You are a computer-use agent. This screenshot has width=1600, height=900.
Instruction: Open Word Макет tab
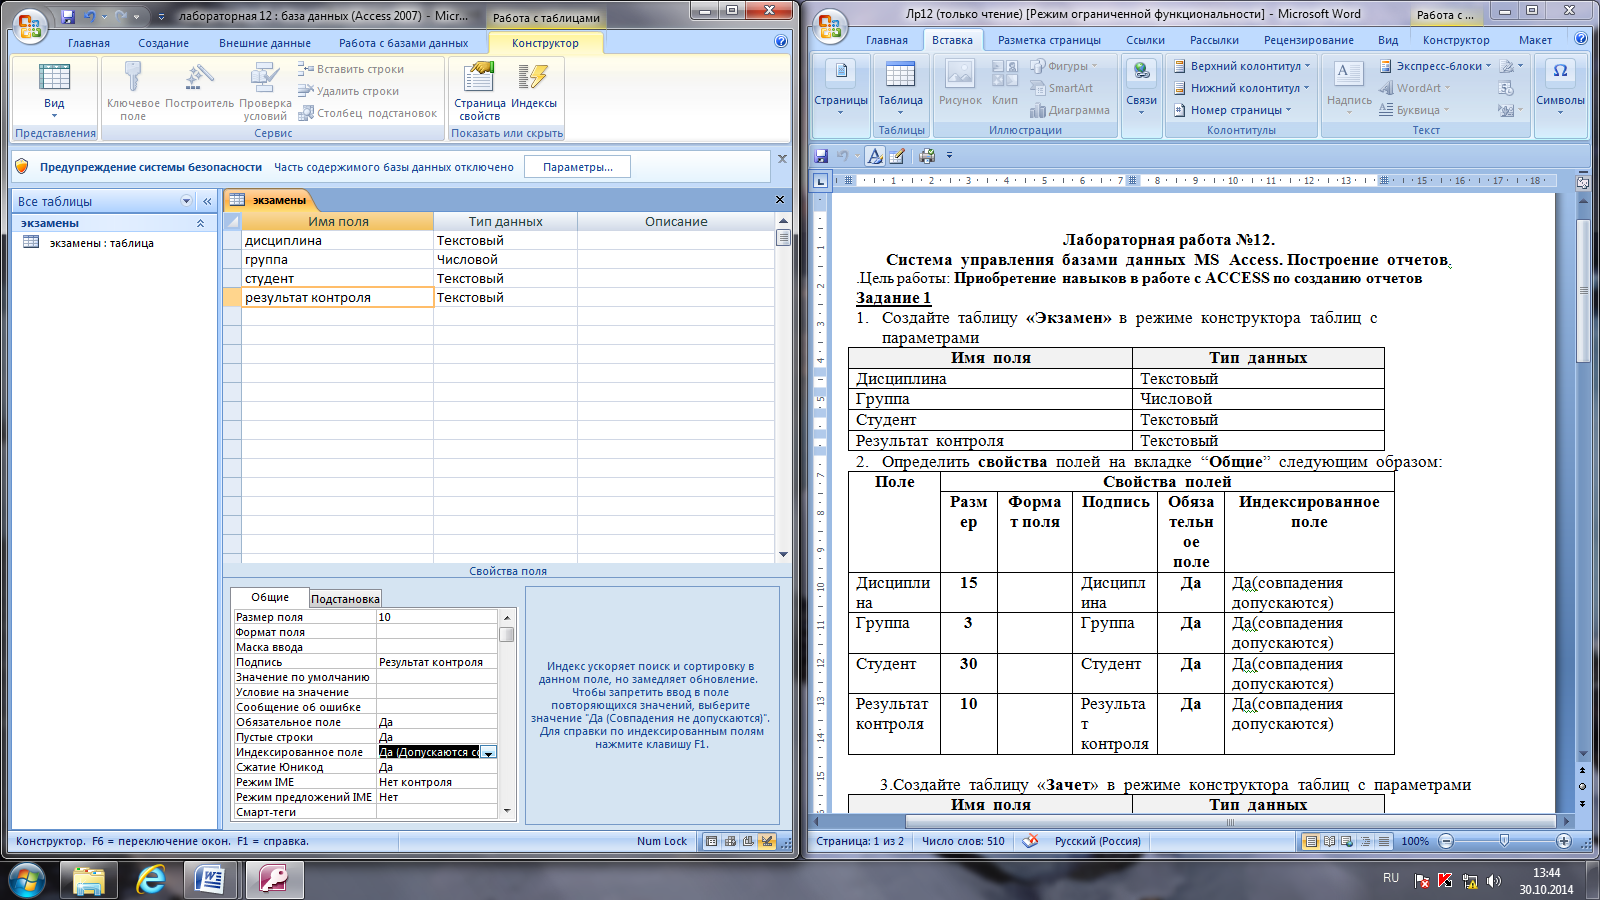point(1535,40)
